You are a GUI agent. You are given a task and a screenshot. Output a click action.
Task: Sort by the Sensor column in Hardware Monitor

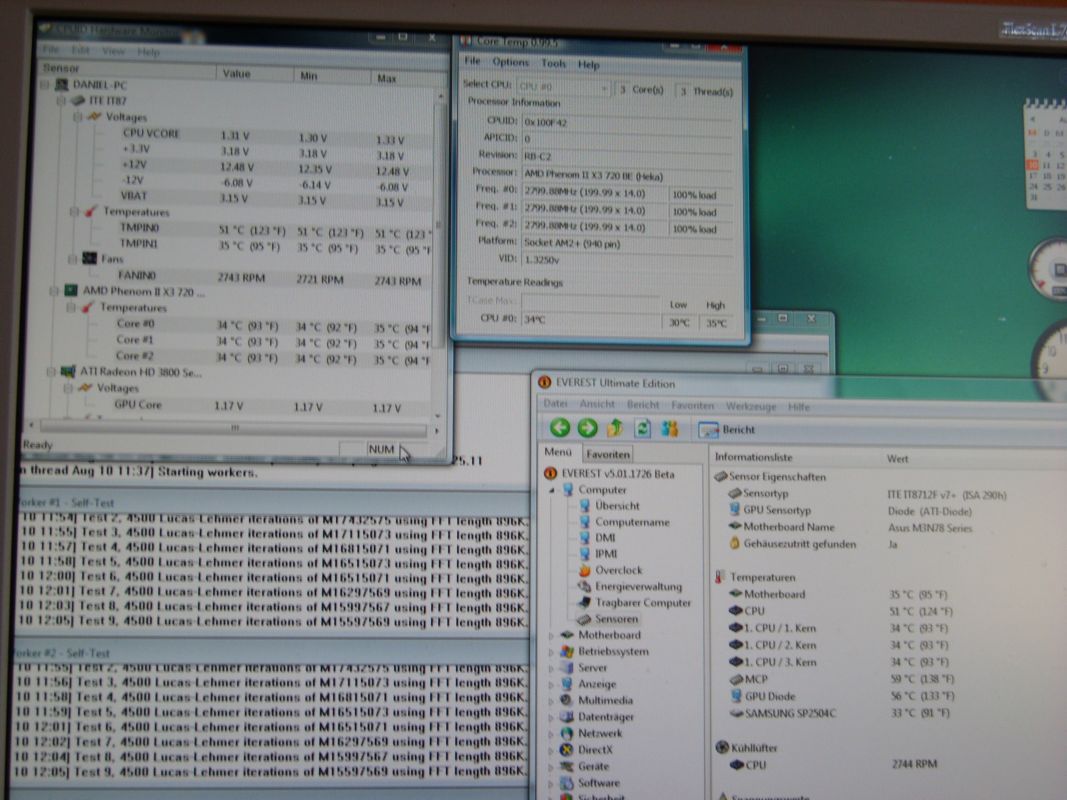[127, 69]
